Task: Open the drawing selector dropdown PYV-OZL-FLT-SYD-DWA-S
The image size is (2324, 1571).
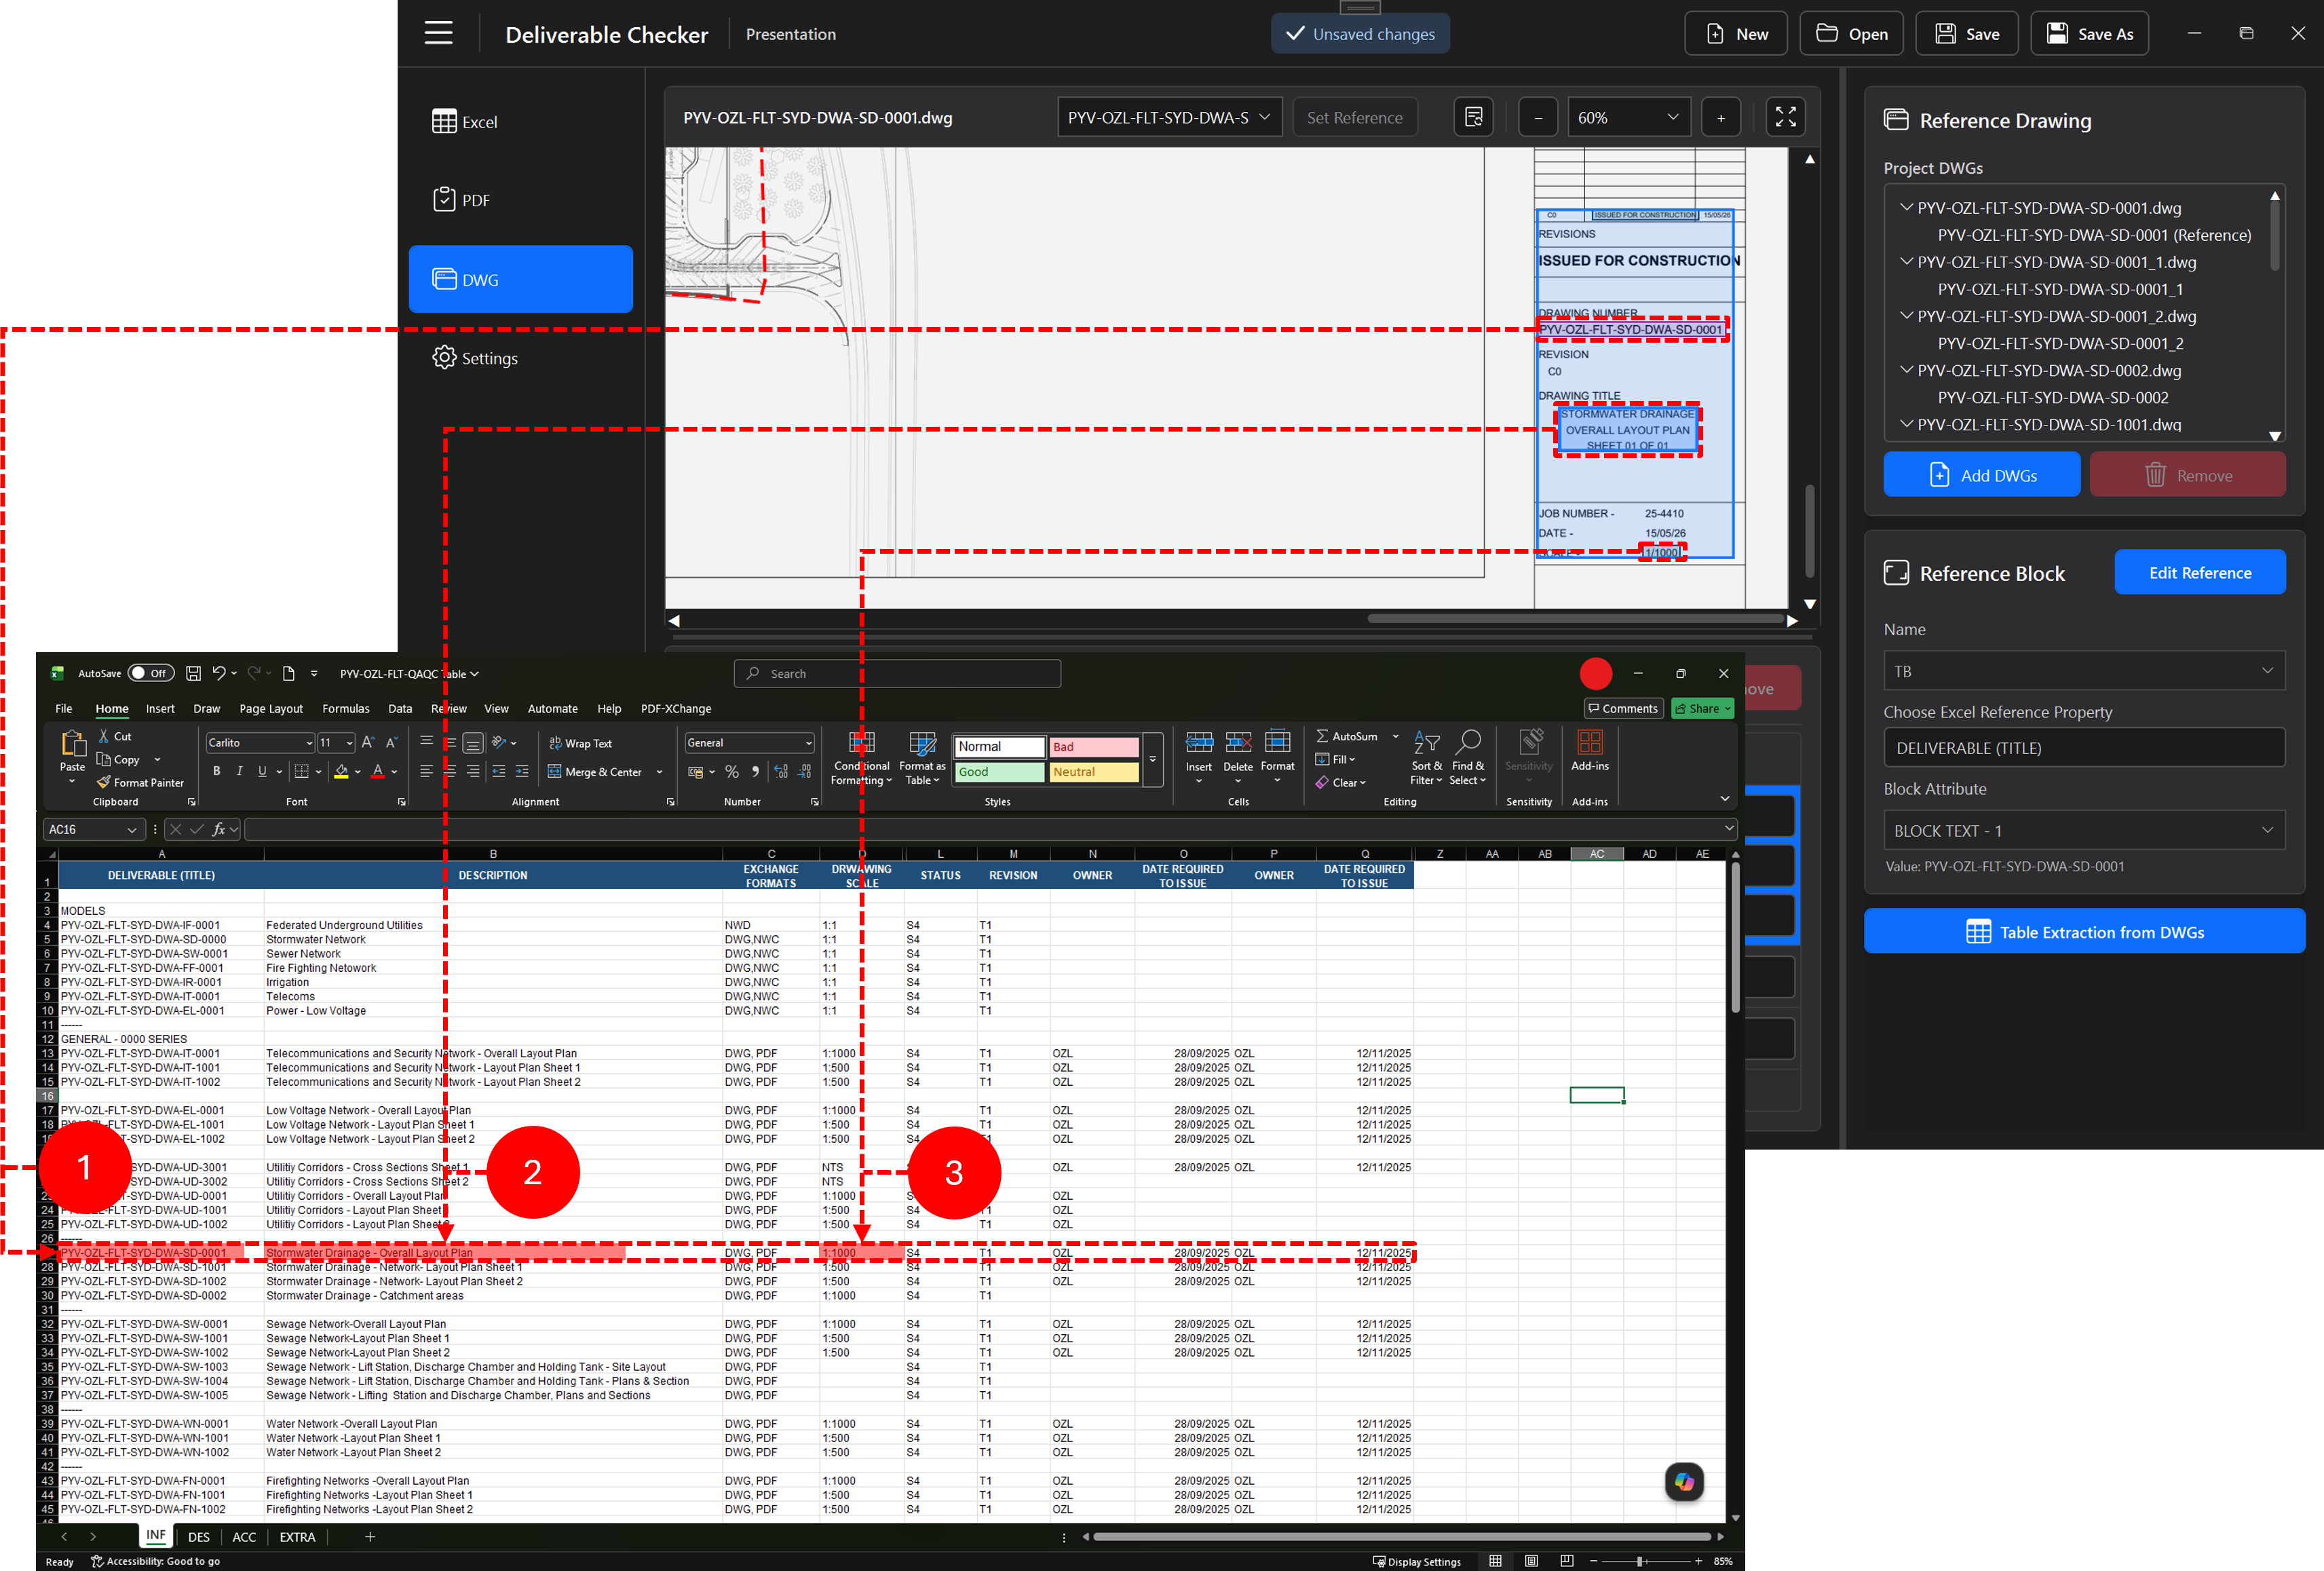Action: (1169, 117)
